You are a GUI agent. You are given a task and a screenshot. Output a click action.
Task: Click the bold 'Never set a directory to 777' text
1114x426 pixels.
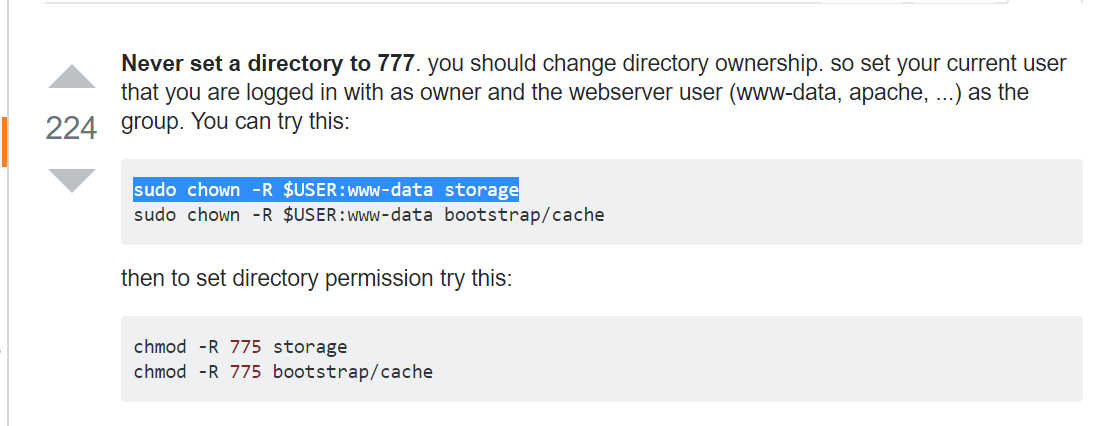[267, 65]
